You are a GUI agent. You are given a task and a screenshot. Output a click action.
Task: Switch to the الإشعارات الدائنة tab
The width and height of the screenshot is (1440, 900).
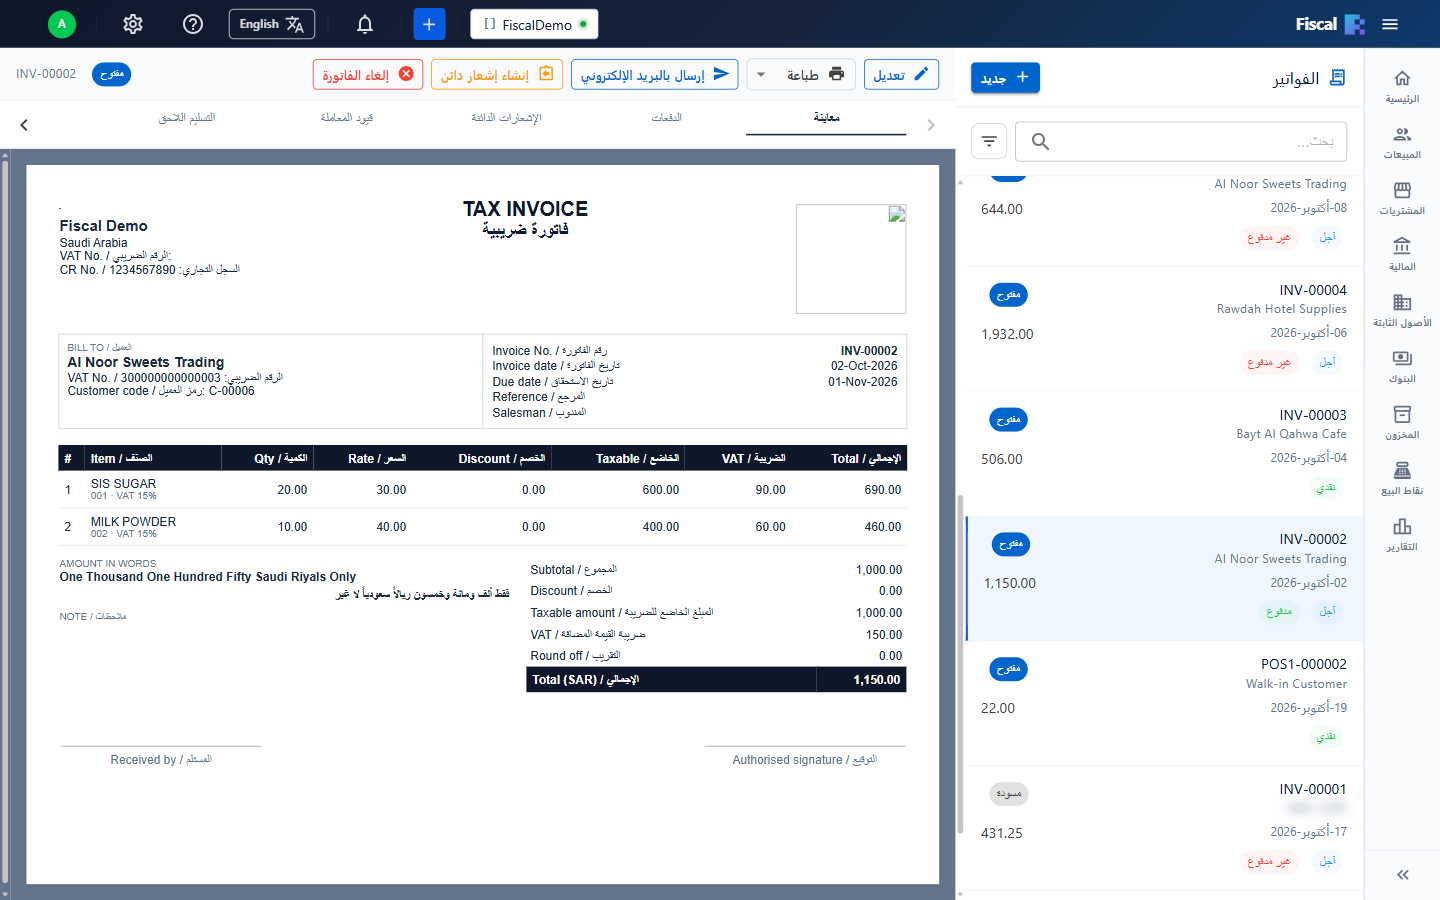pyautogui.click(x=506, y=118)
